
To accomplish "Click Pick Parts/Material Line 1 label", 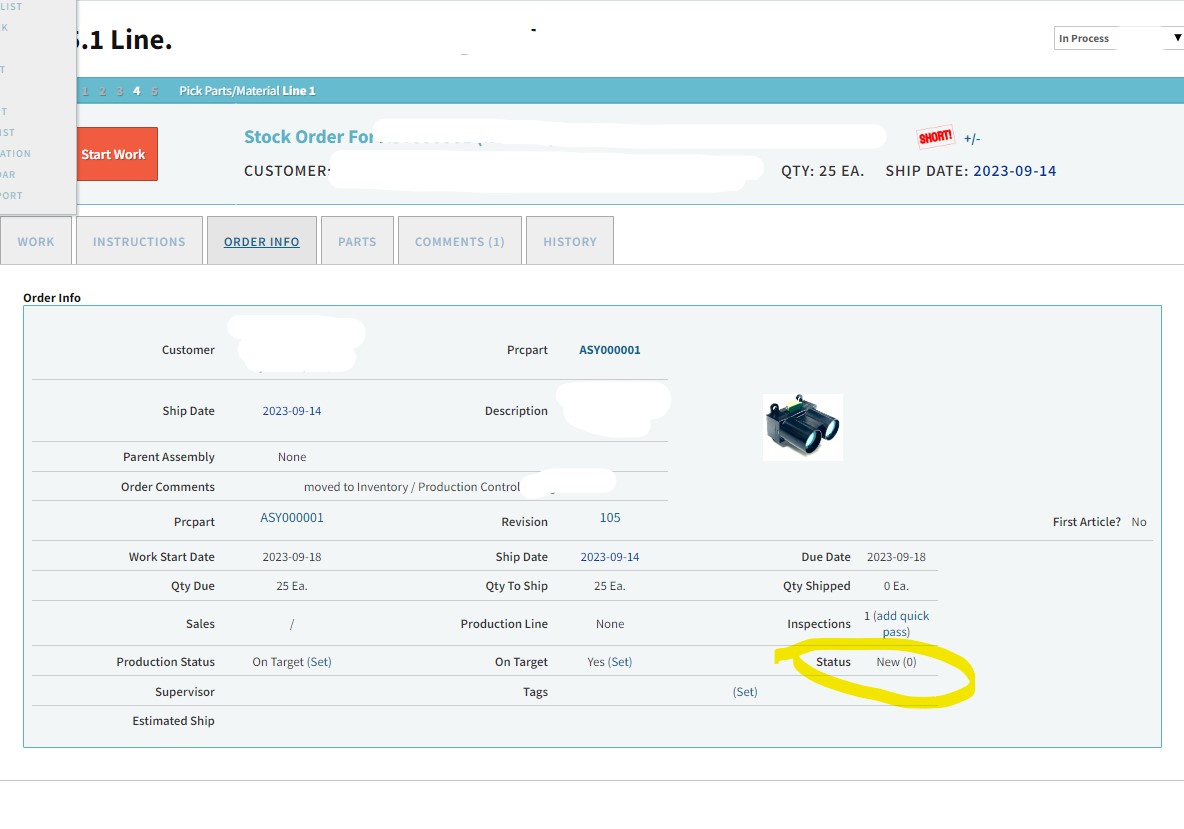I will 247,91.
